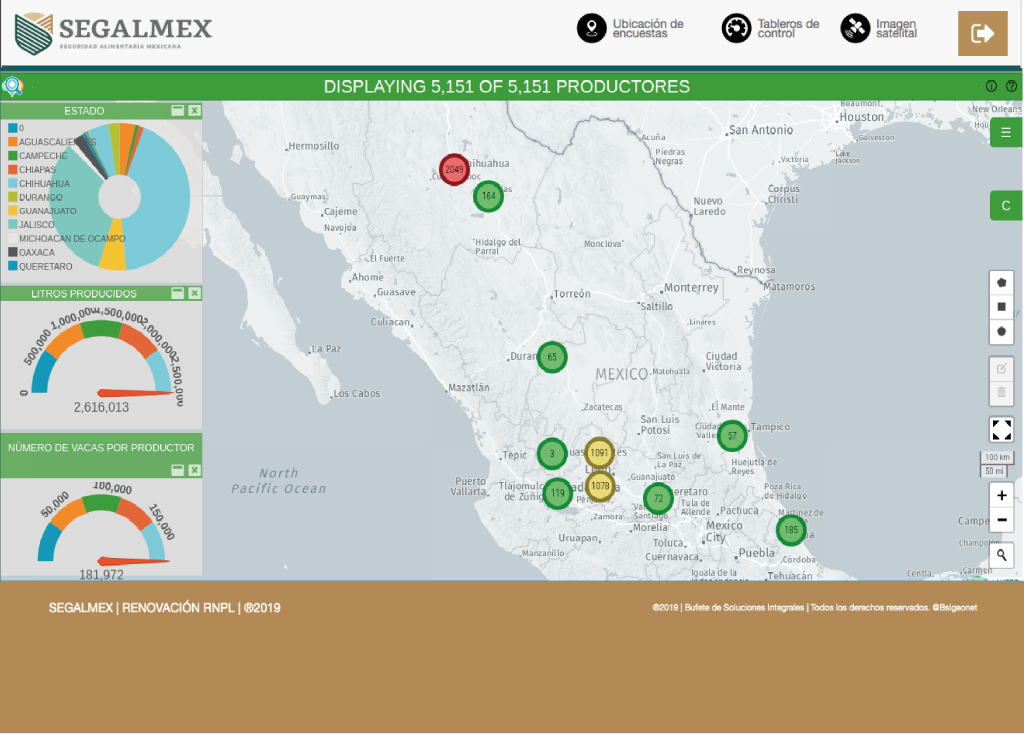Image resolution: width=1024 pixels, height=734 pixels.
Task: Zoom in on the map
Action: click(1001, 495)
